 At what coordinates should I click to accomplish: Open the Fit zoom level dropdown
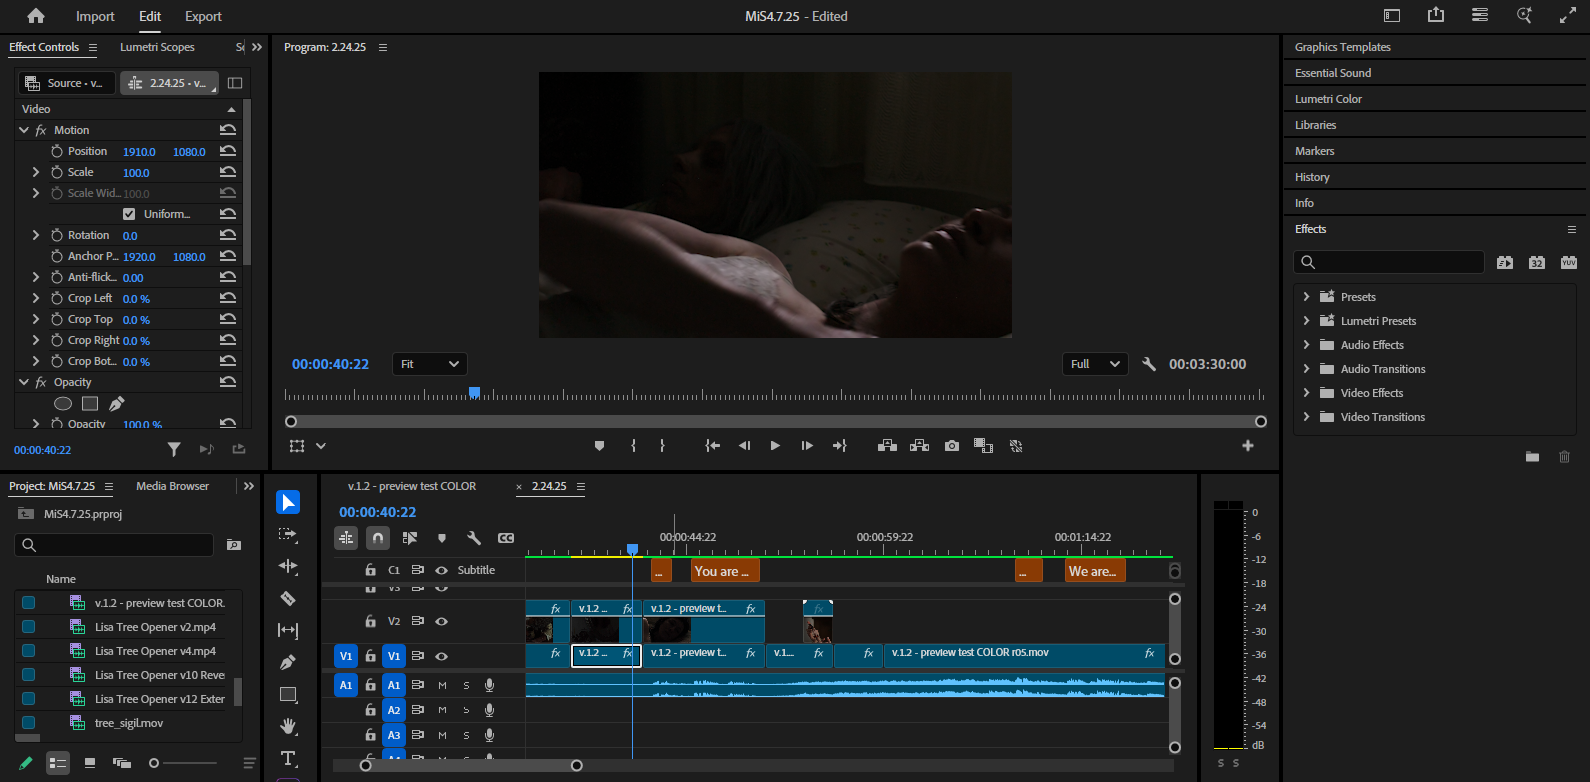(430, 364)
